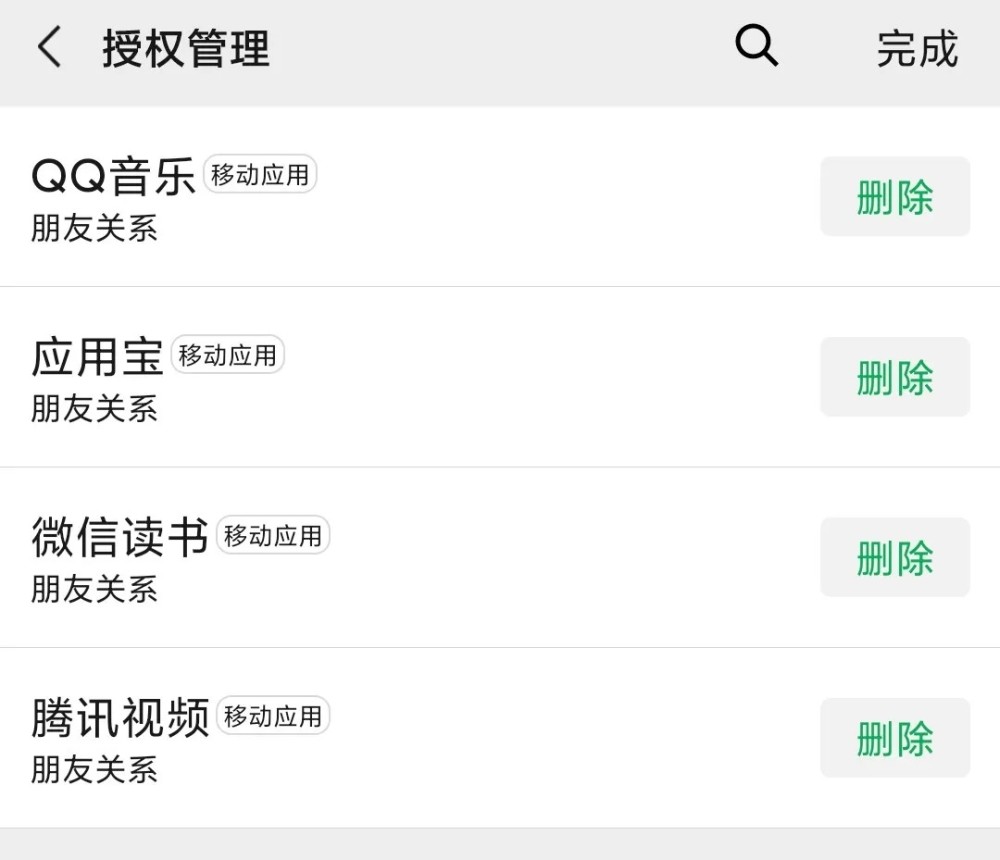This screenshot has width=1000, height=860.
Task: Tap the magnifier to search authorized apps
Action: pos(757,46)
